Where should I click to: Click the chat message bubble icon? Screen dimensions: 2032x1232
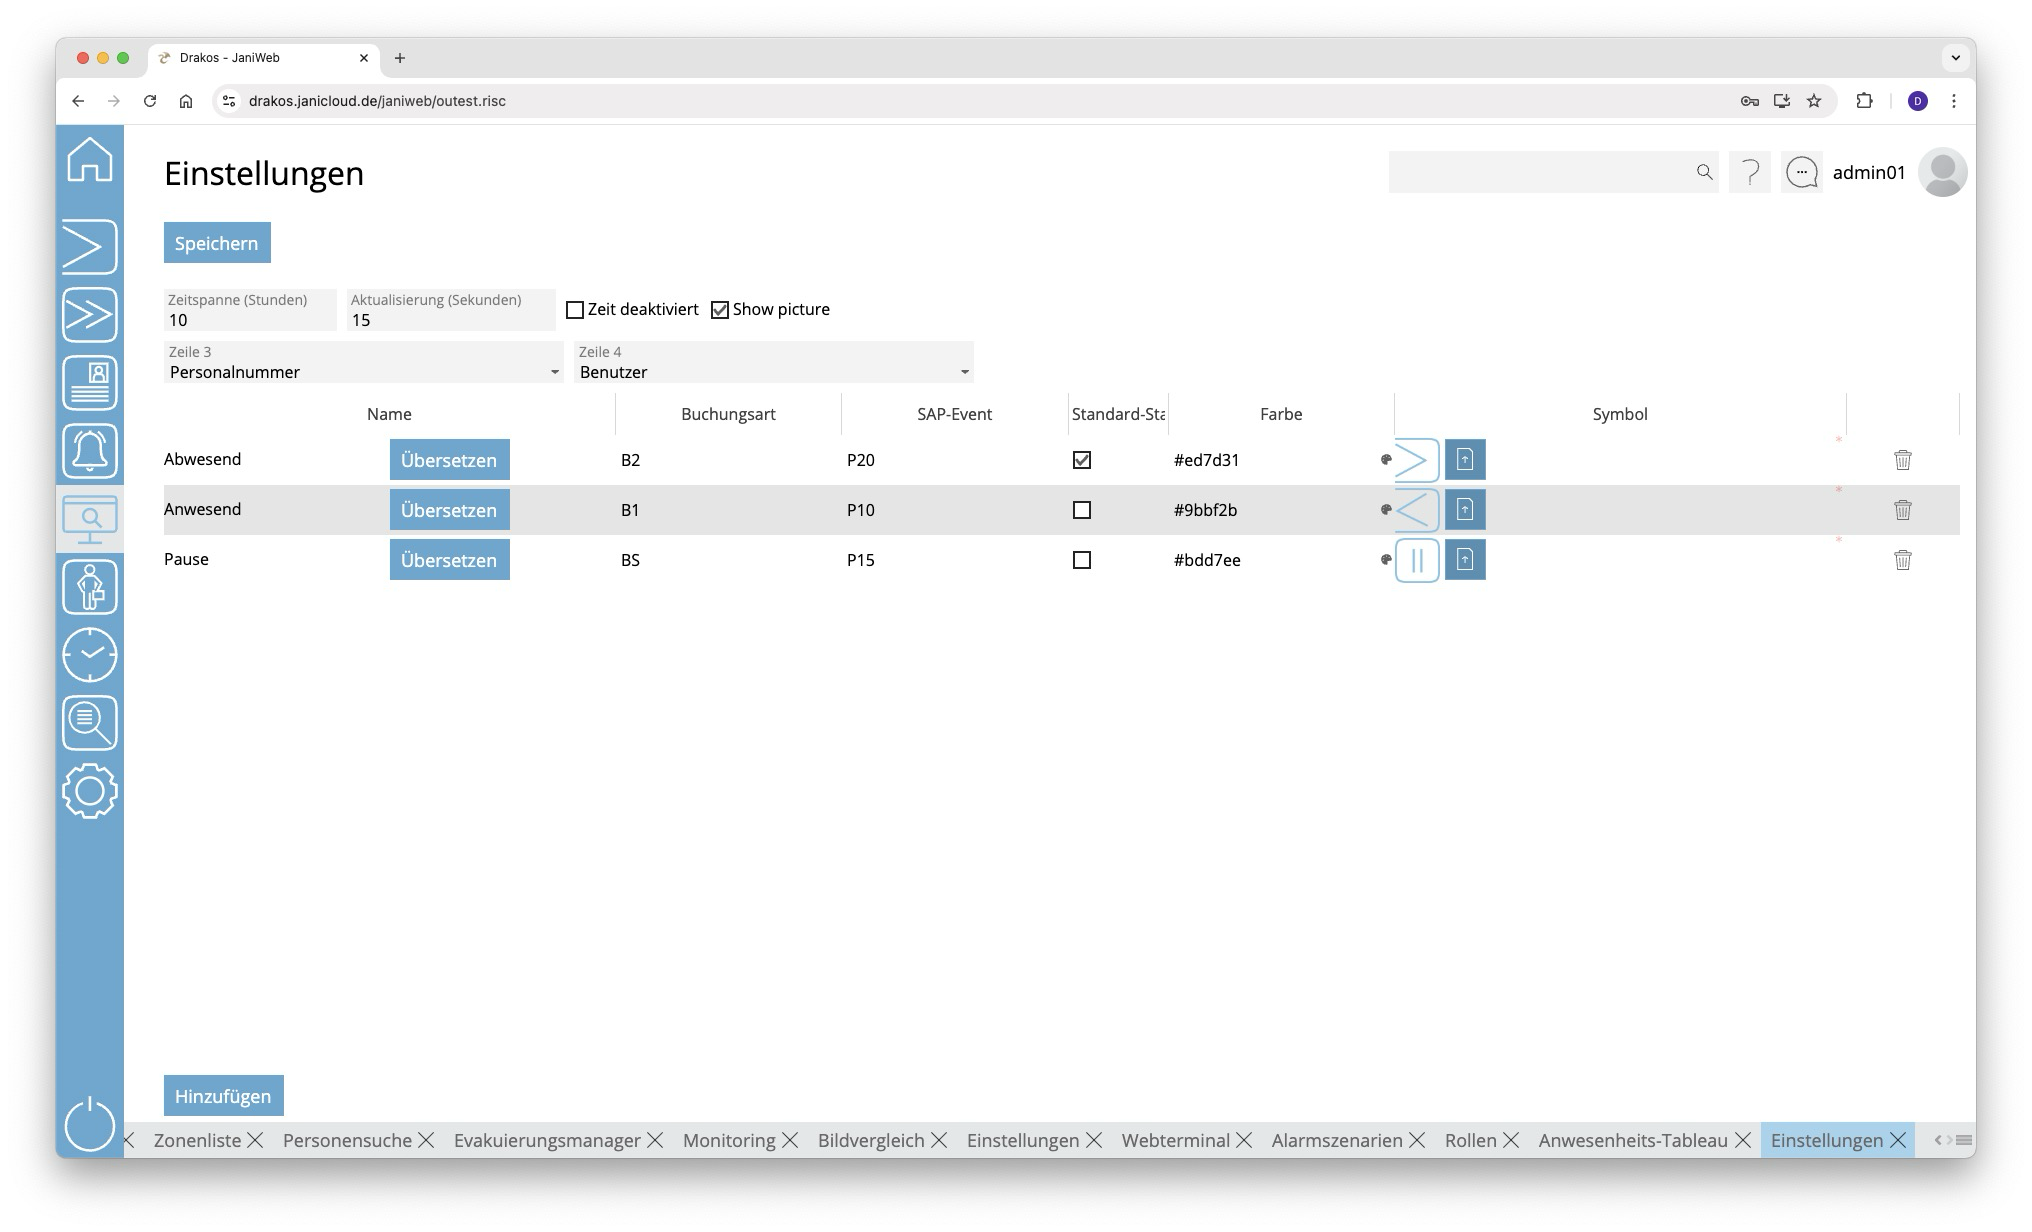click(1802, 173)
